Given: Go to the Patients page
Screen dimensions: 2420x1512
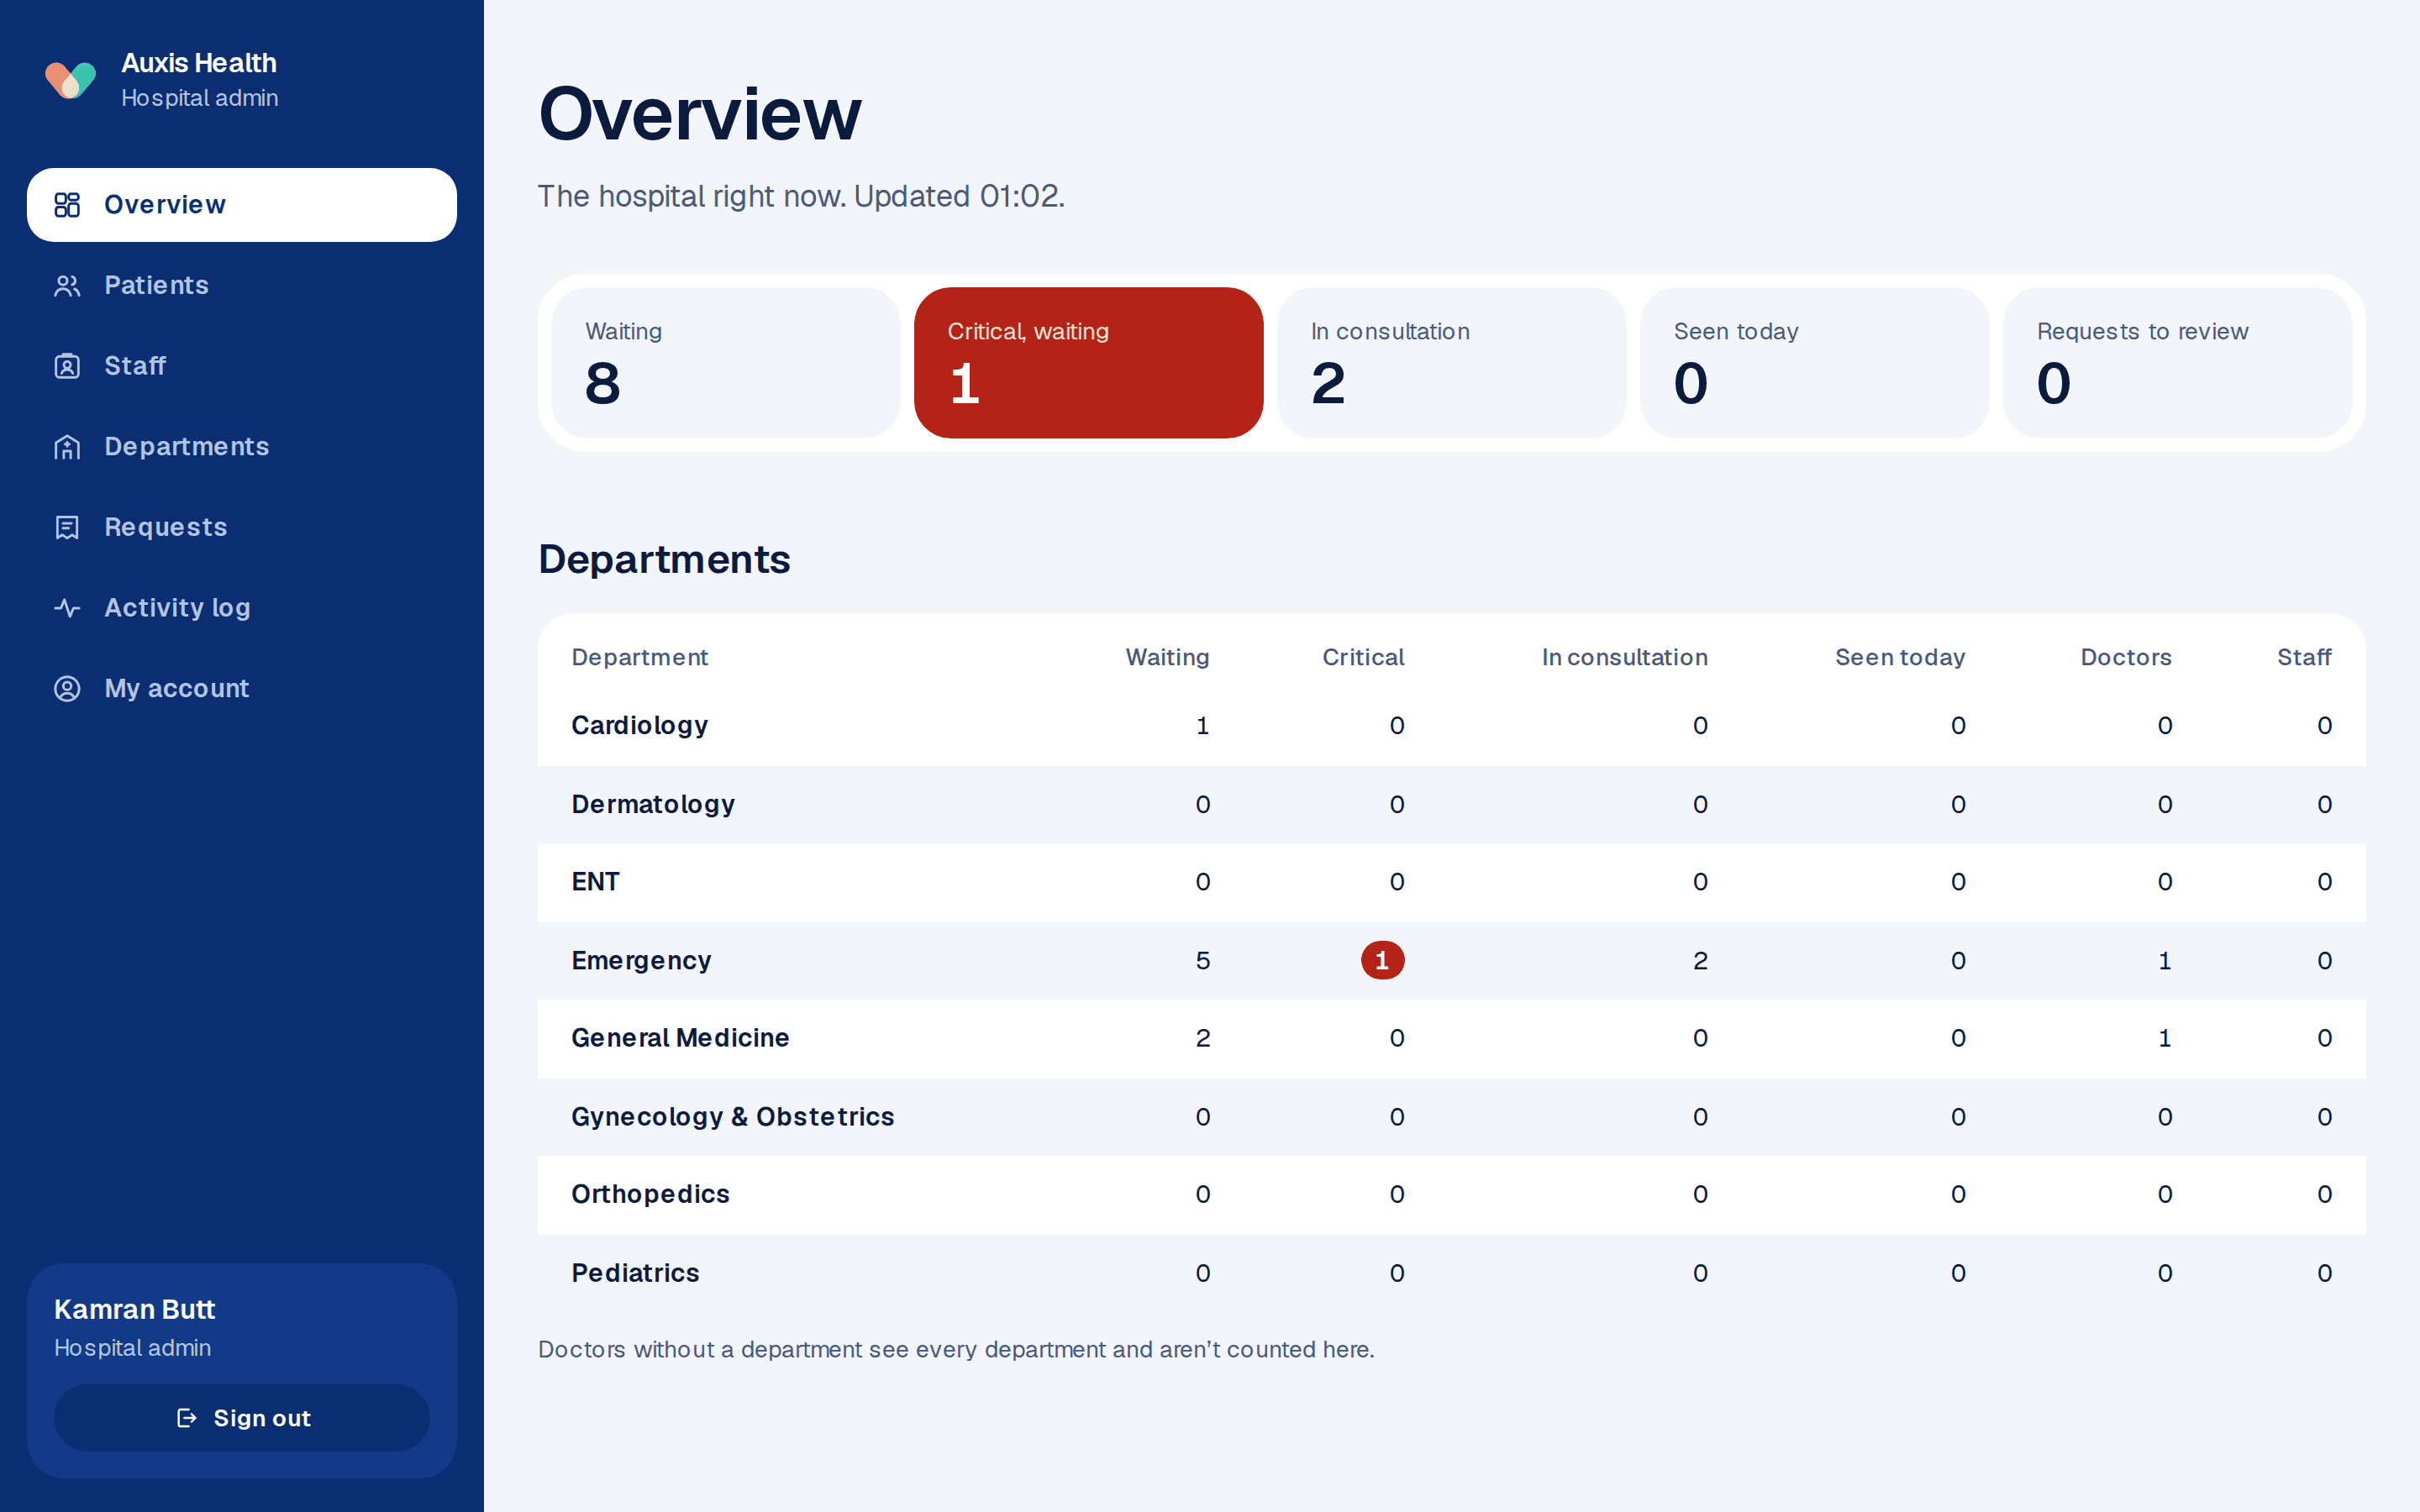Looking at the screenshot, I should [242, 286].
